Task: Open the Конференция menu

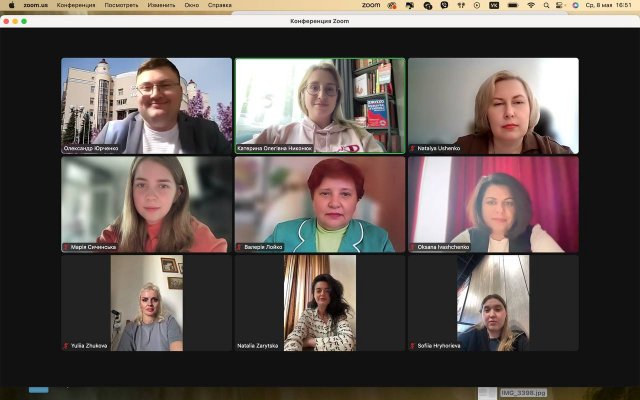Action: pos(77,5)
